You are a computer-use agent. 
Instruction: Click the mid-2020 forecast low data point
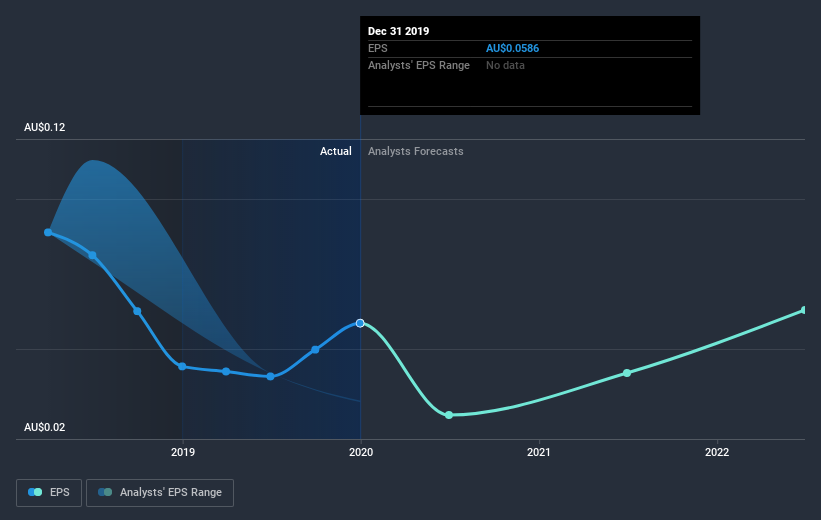[x=449, y=415]
